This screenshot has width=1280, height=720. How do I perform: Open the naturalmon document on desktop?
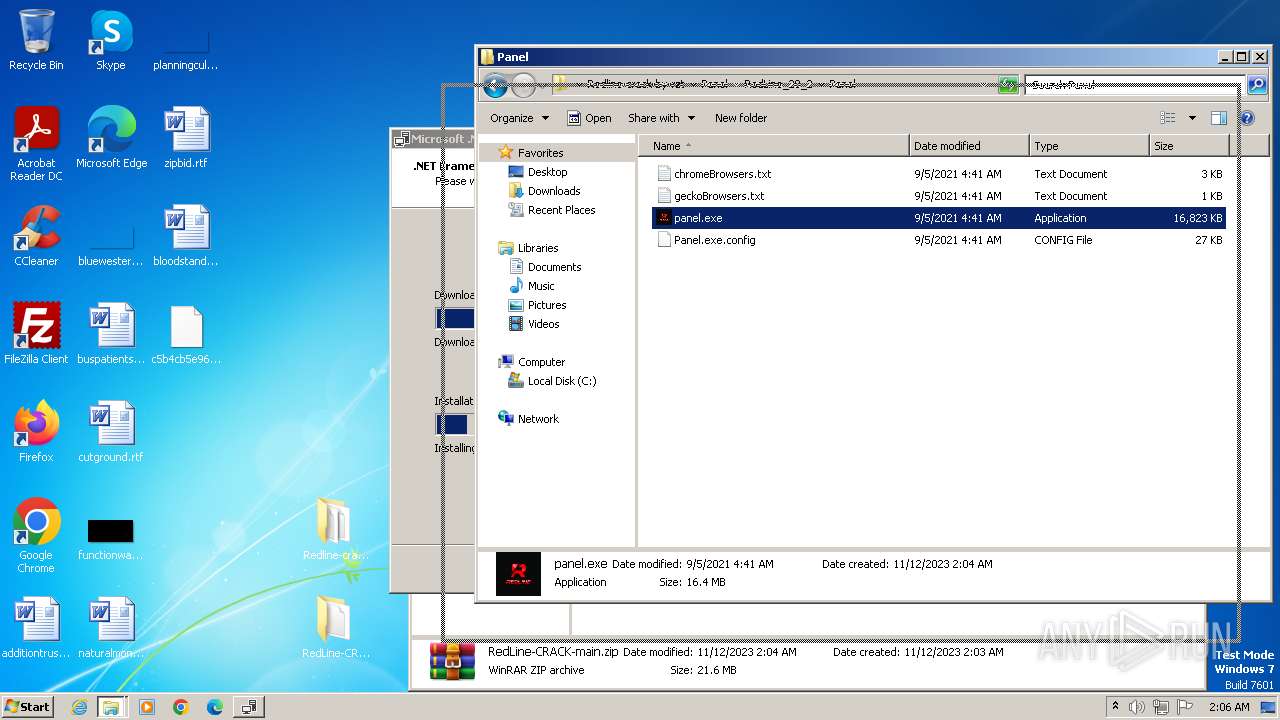[111, 628]
